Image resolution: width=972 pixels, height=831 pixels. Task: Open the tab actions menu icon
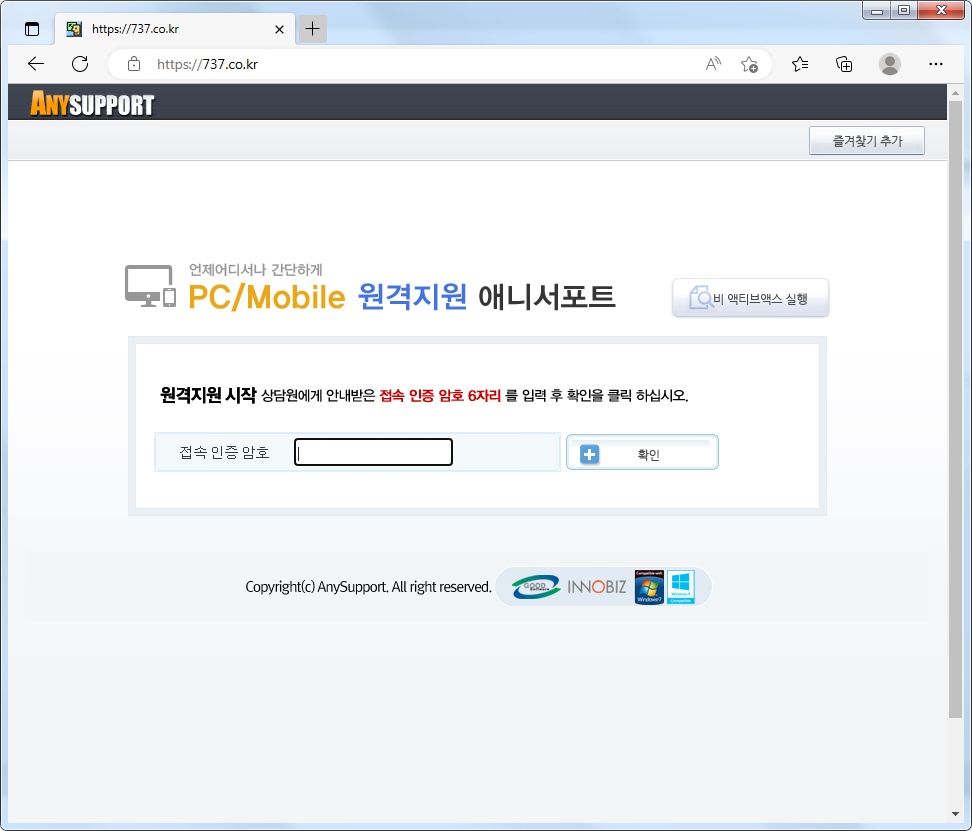pyautogui.click(x=32, y=29)
